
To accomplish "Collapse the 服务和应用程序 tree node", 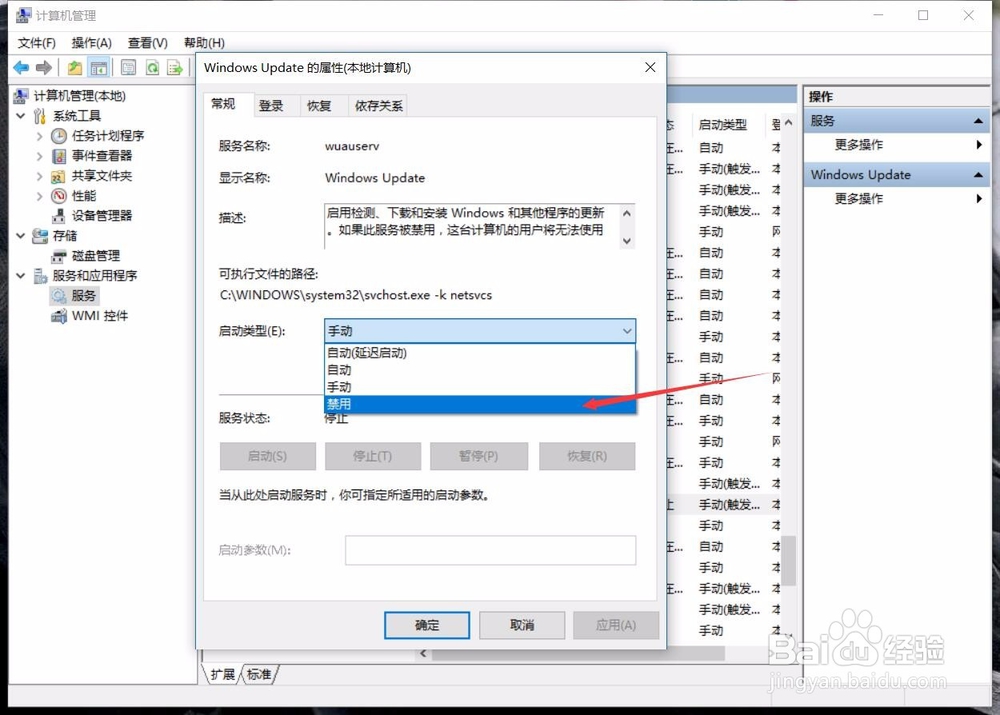I will click(20, 276).
